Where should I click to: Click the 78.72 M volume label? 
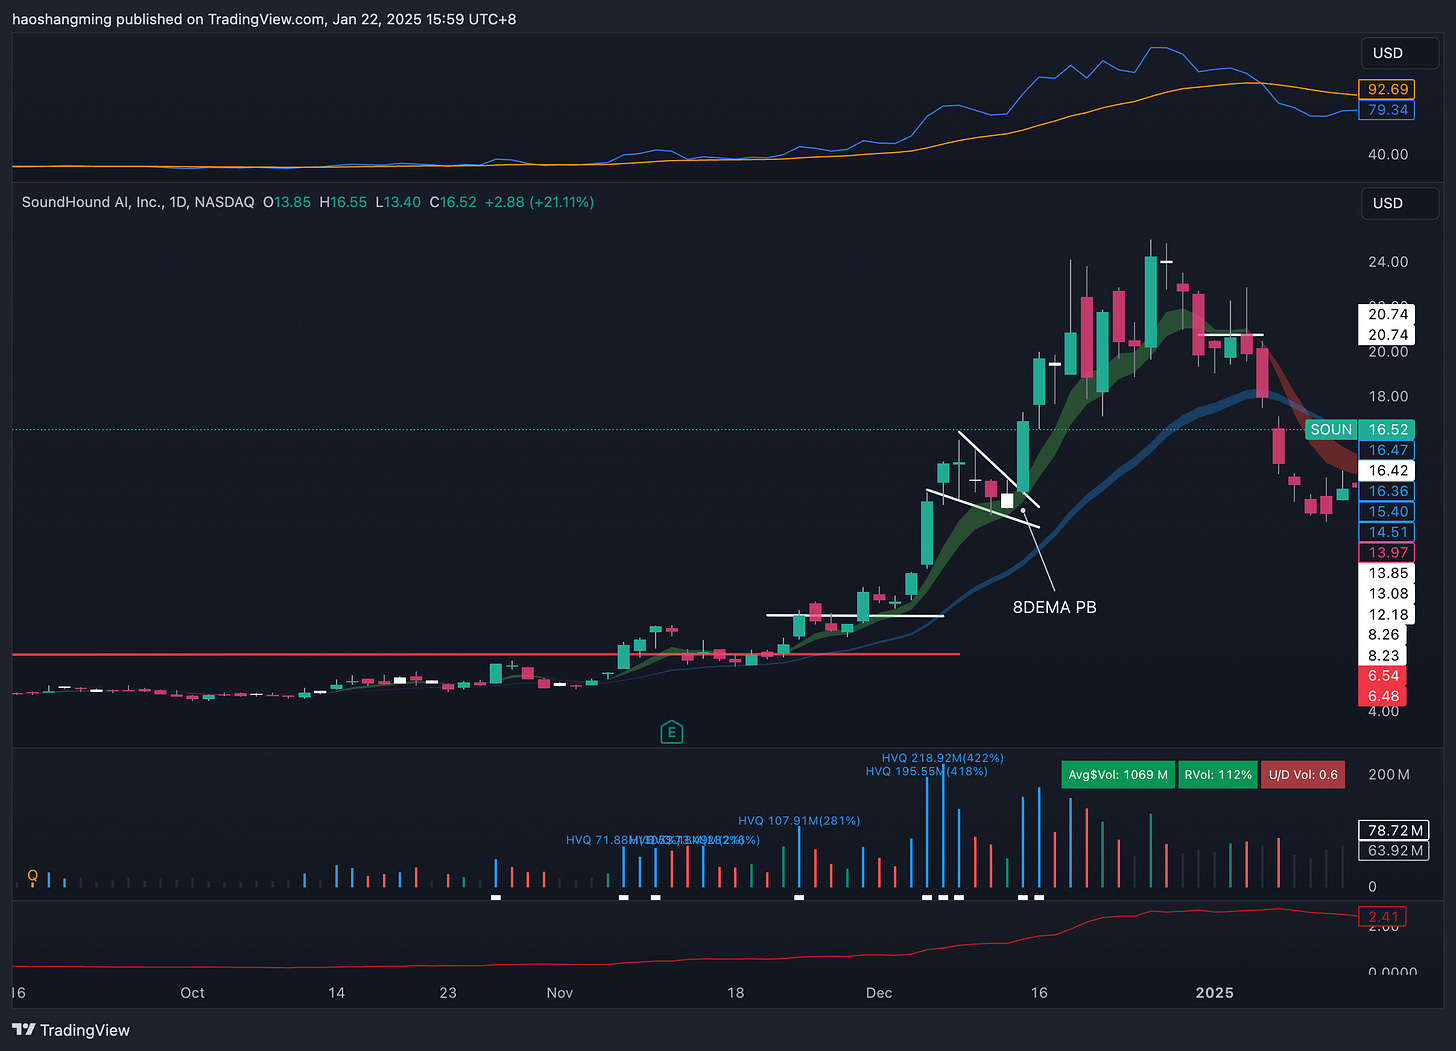pos(1394,830)
